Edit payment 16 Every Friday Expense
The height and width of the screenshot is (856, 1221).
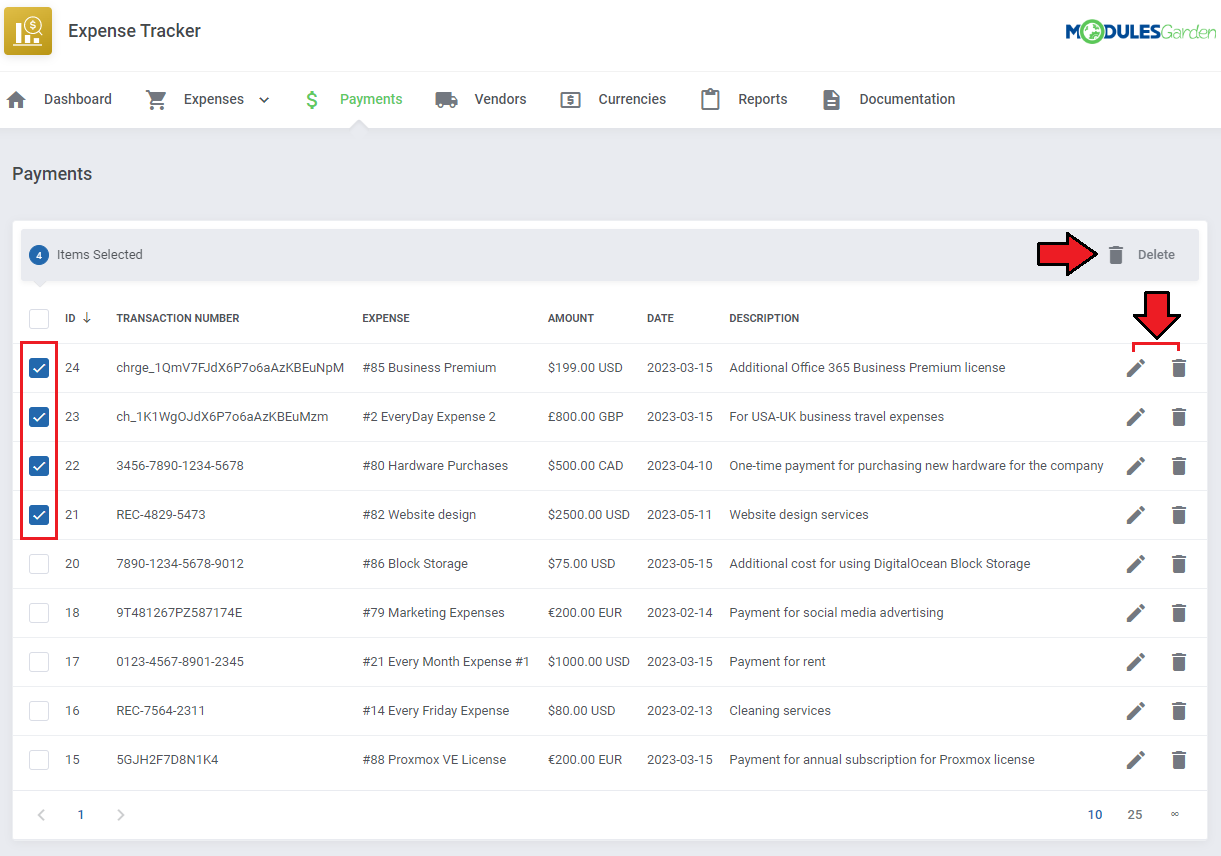(x=1135, y=711)
